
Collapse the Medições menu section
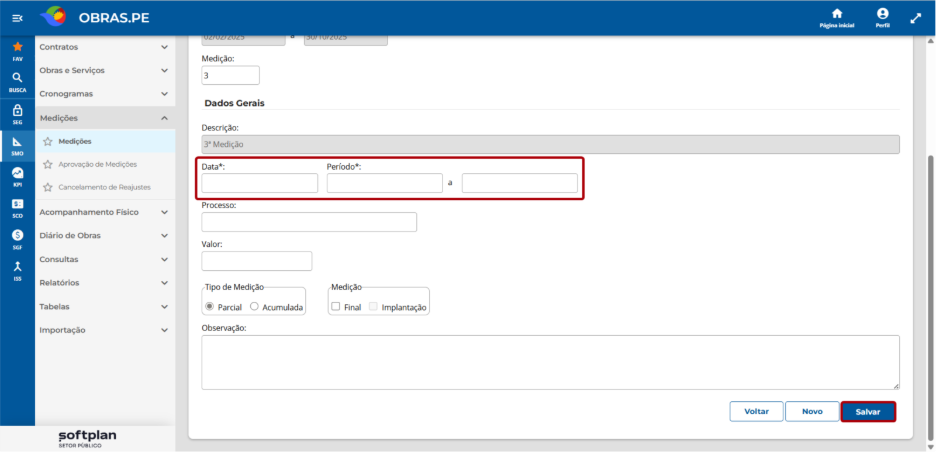[x=105, y=118]
